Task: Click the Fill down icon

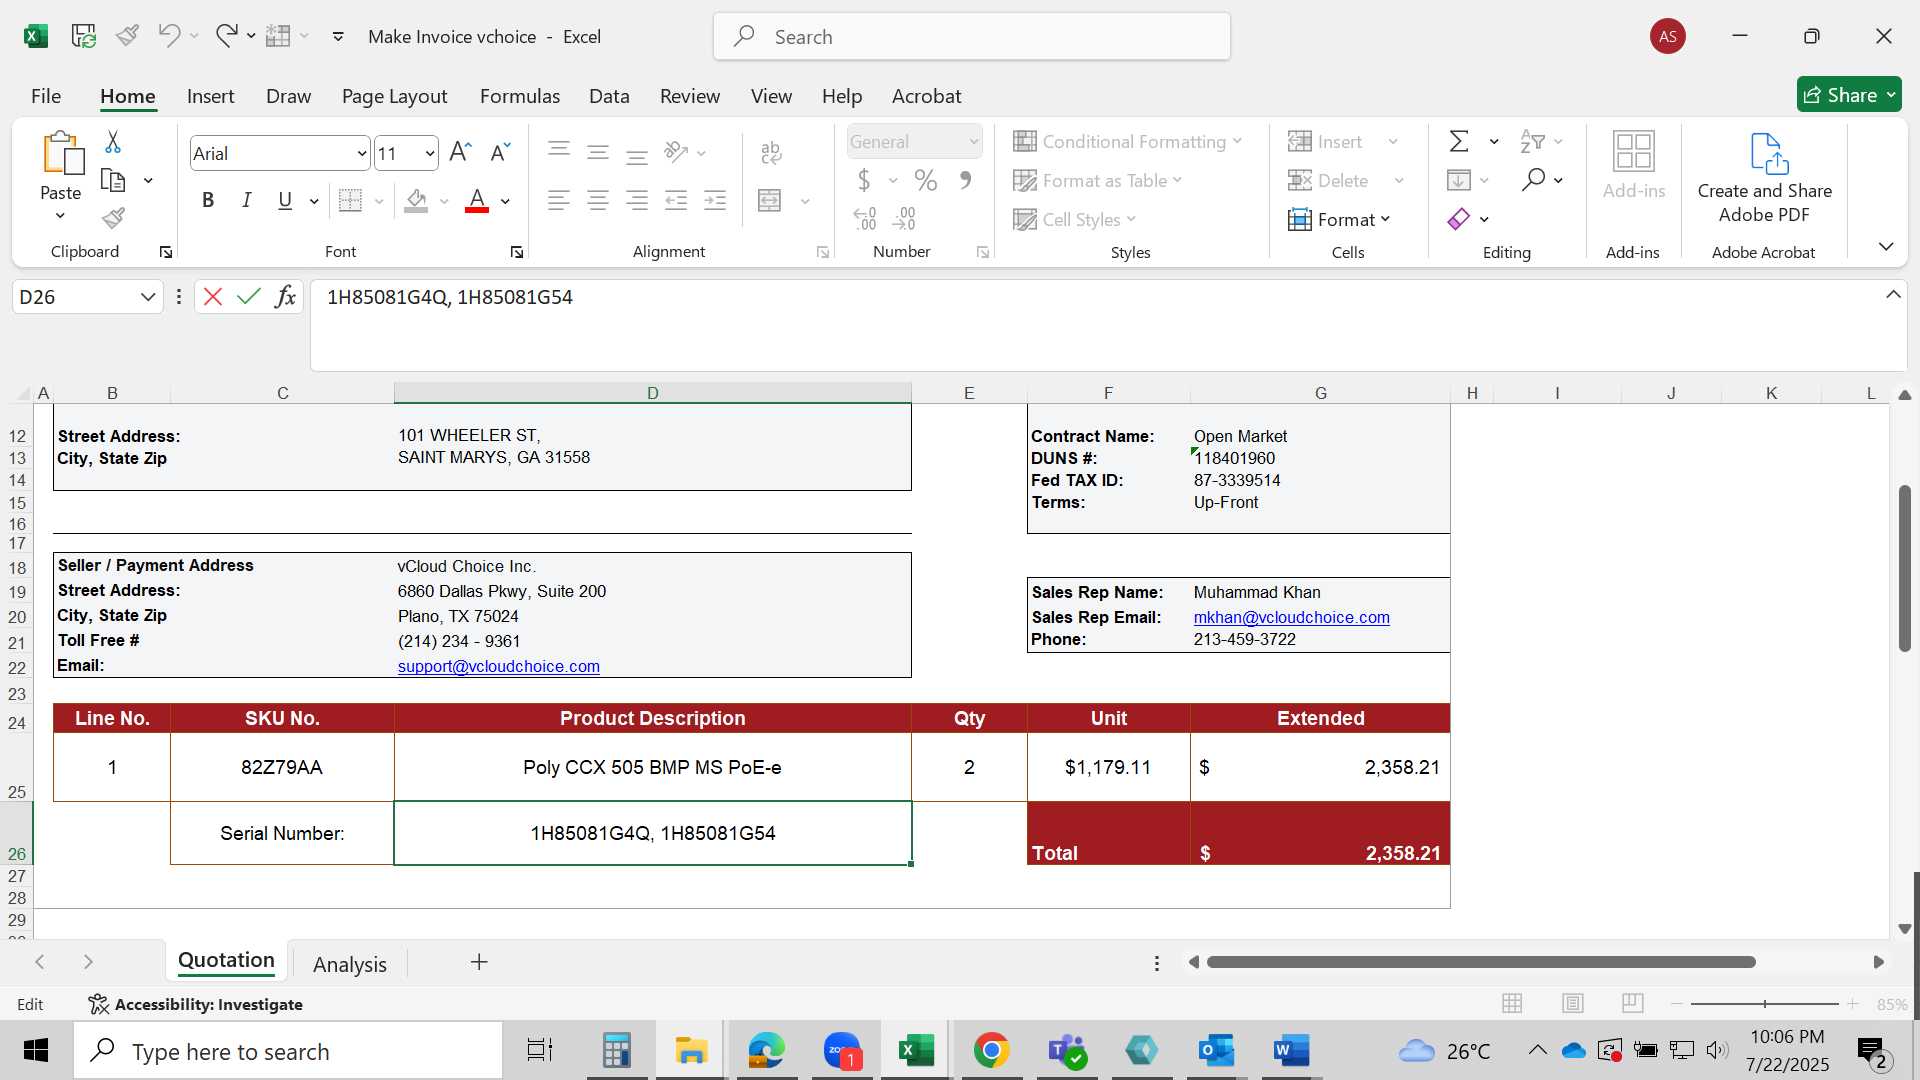Action: click(1458, 180)
